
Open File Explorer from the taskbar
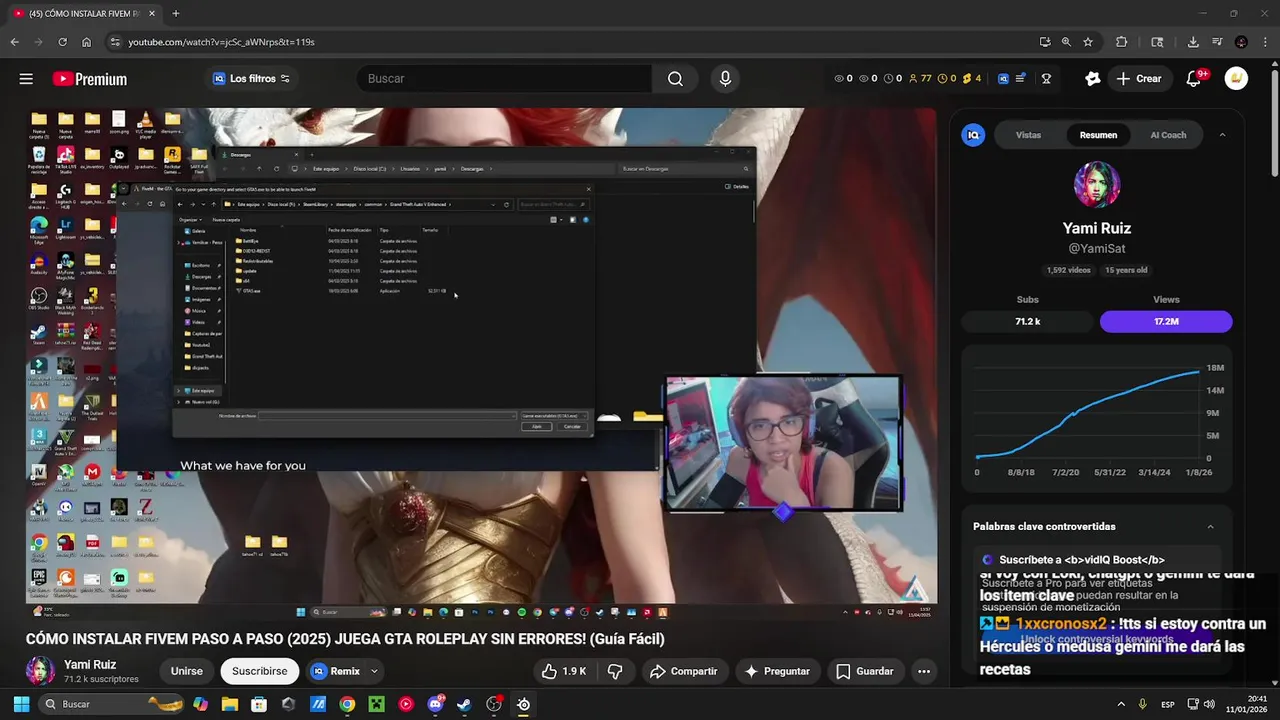click(x=230, y=704)
